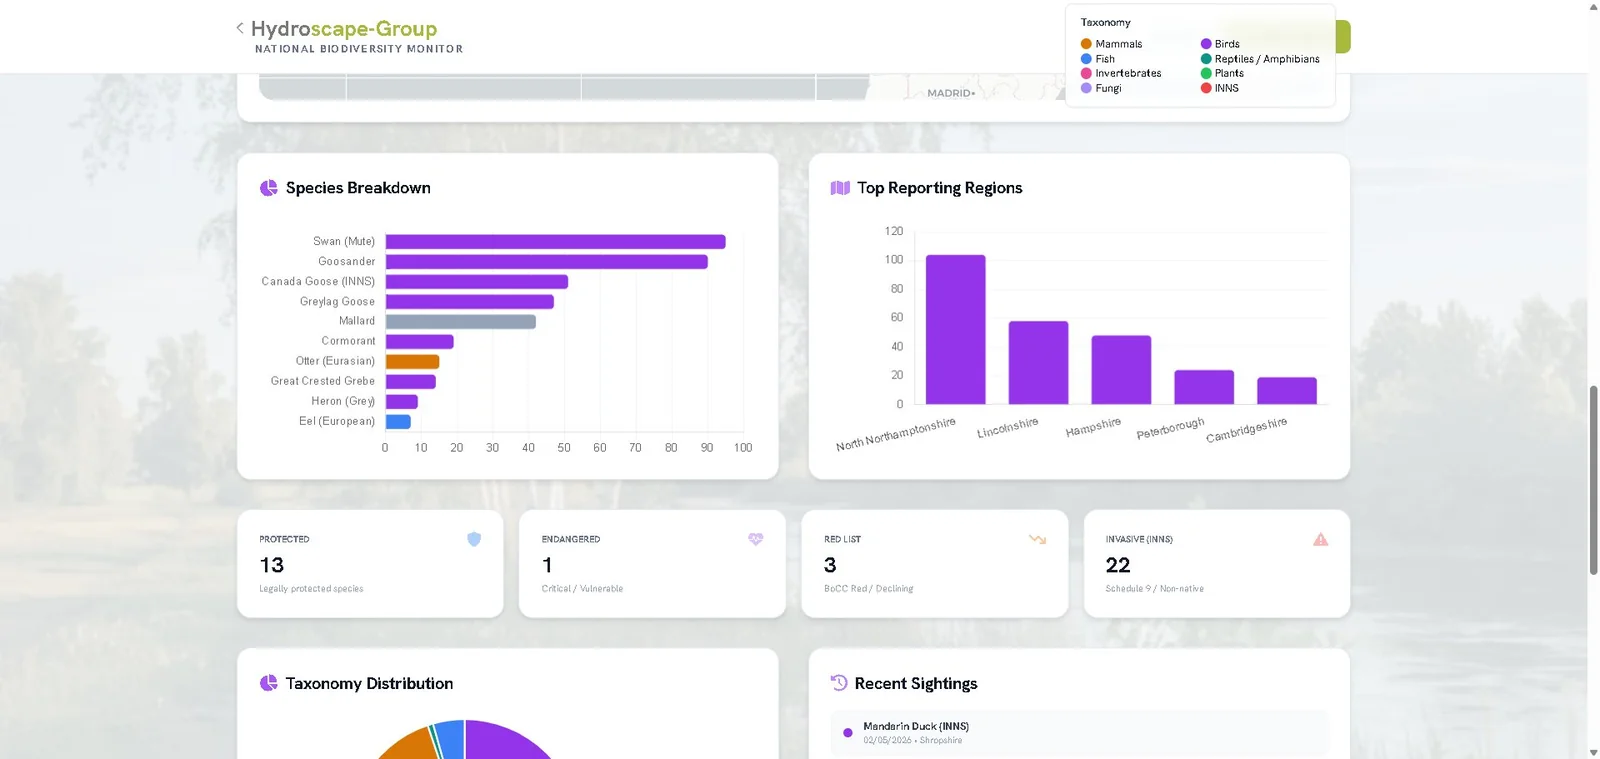The height and width of the screenshot is (759, 1600).
Task: Click the Red List declining trend icon
Action: pyautogui.click(x=1038, y=539)
